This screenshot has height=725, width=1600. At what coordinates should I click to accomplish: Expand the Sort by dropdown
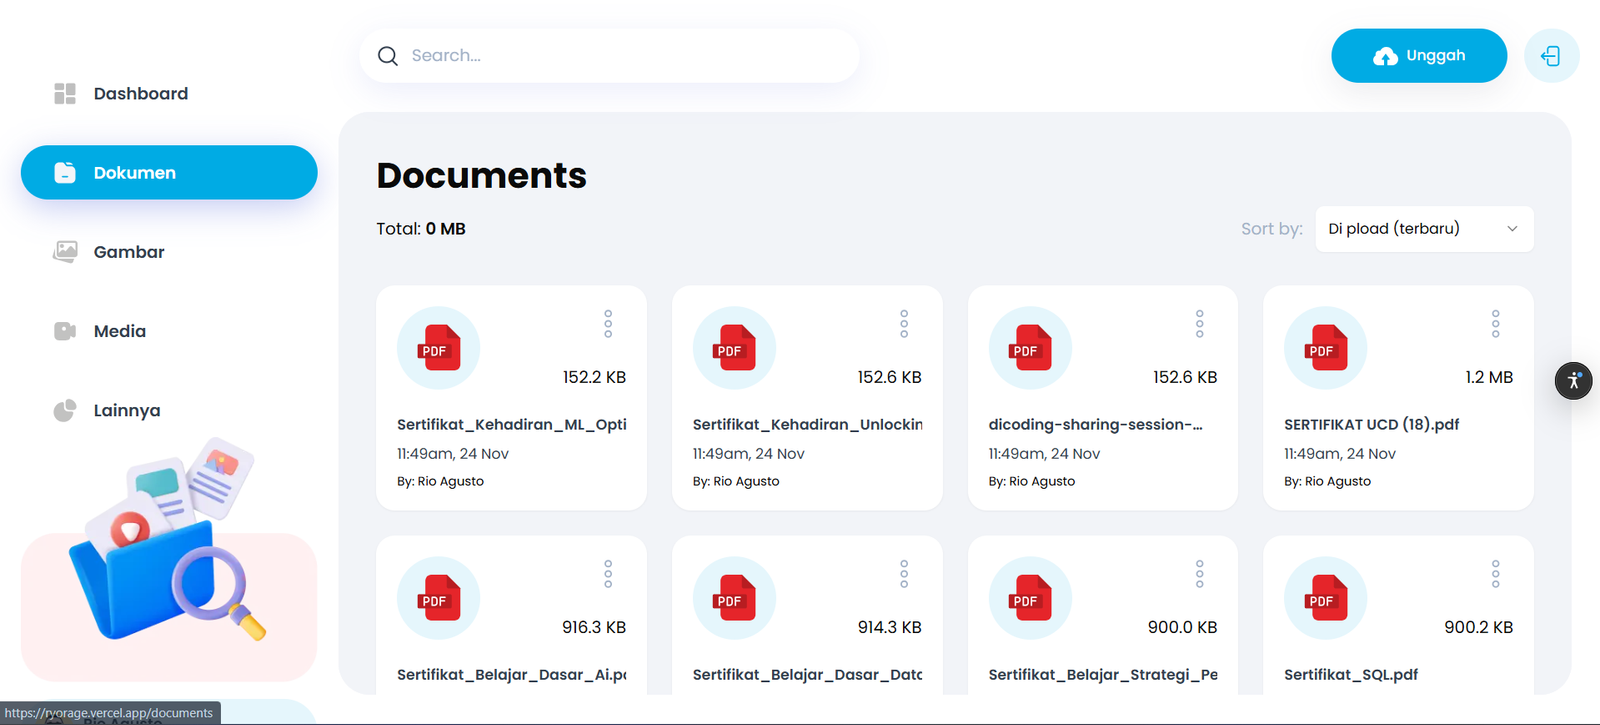[x=1424, y=229]
